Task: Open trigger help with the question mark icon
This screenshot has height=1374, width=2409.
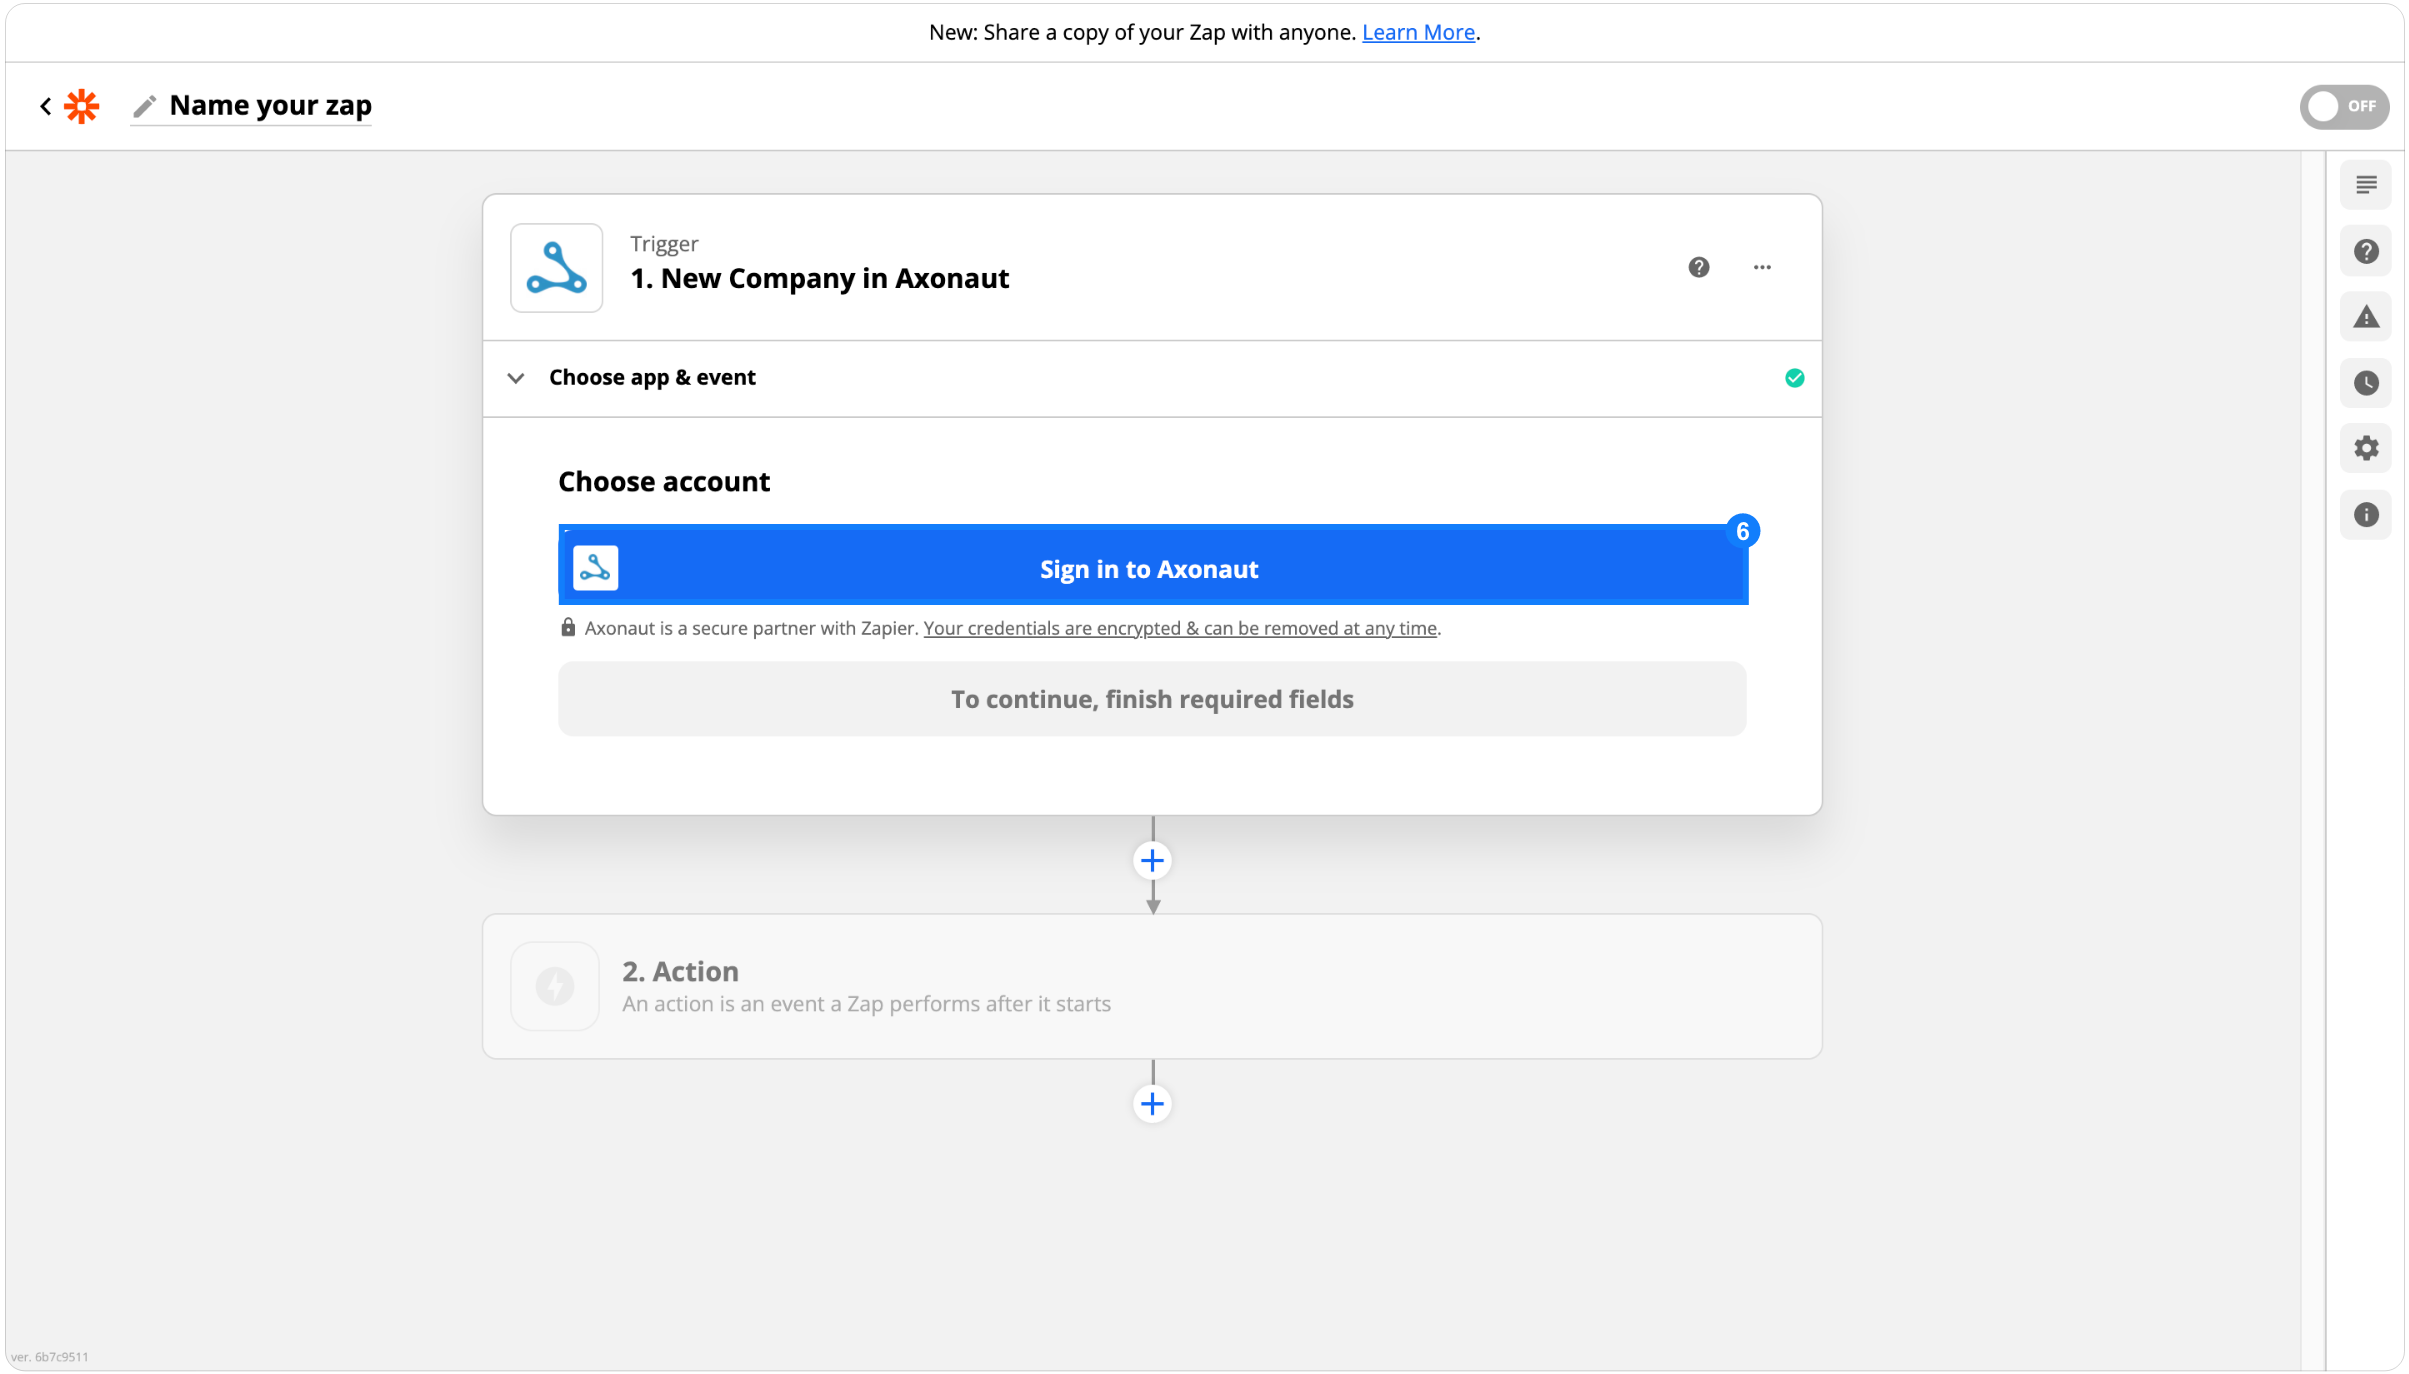Action: [1698, 267]
